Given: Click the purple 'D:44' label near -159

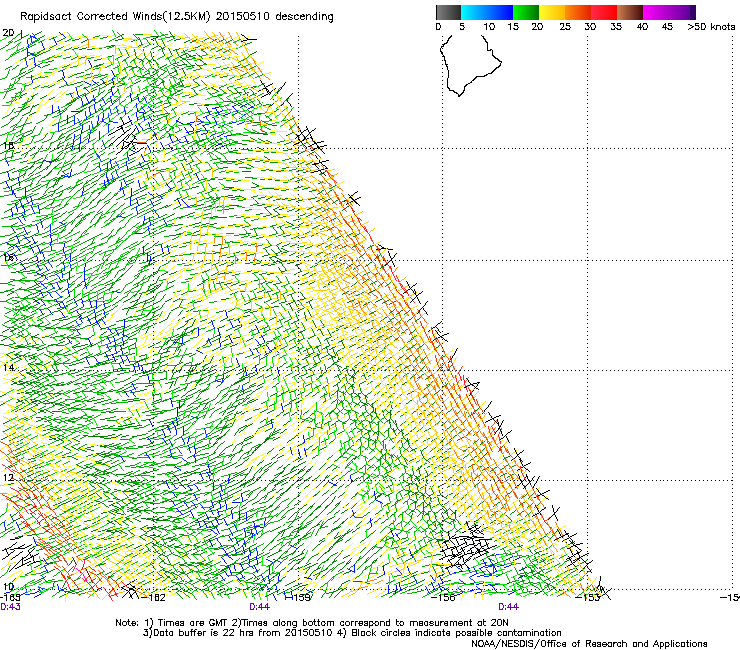Looking at the screenshot, I should [259, 607].
